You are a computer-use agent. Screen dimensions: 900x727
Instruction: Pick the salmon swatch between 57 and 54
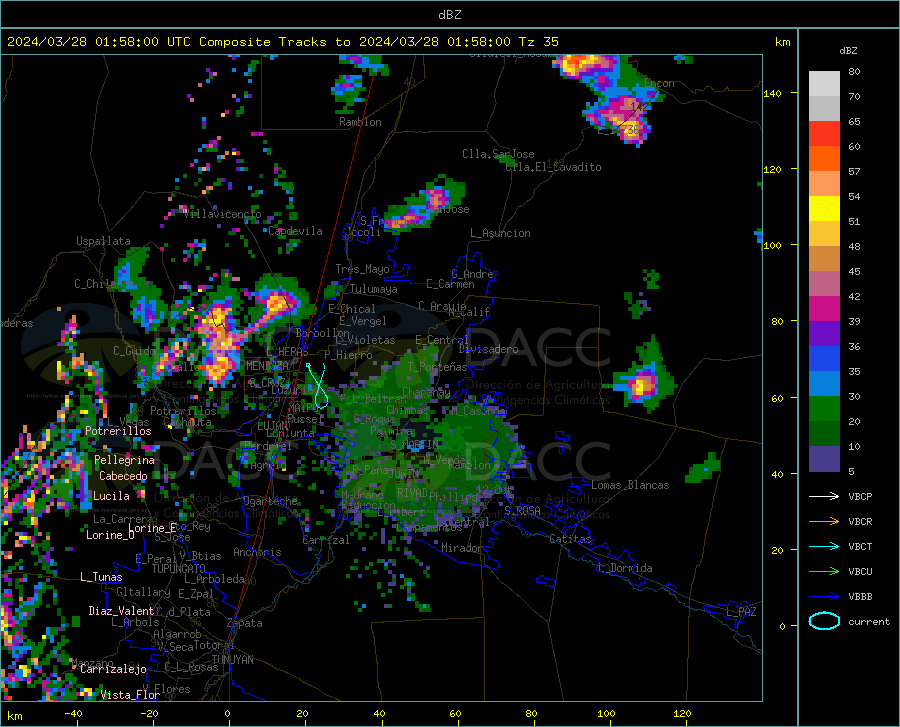[x=824, y=184]
